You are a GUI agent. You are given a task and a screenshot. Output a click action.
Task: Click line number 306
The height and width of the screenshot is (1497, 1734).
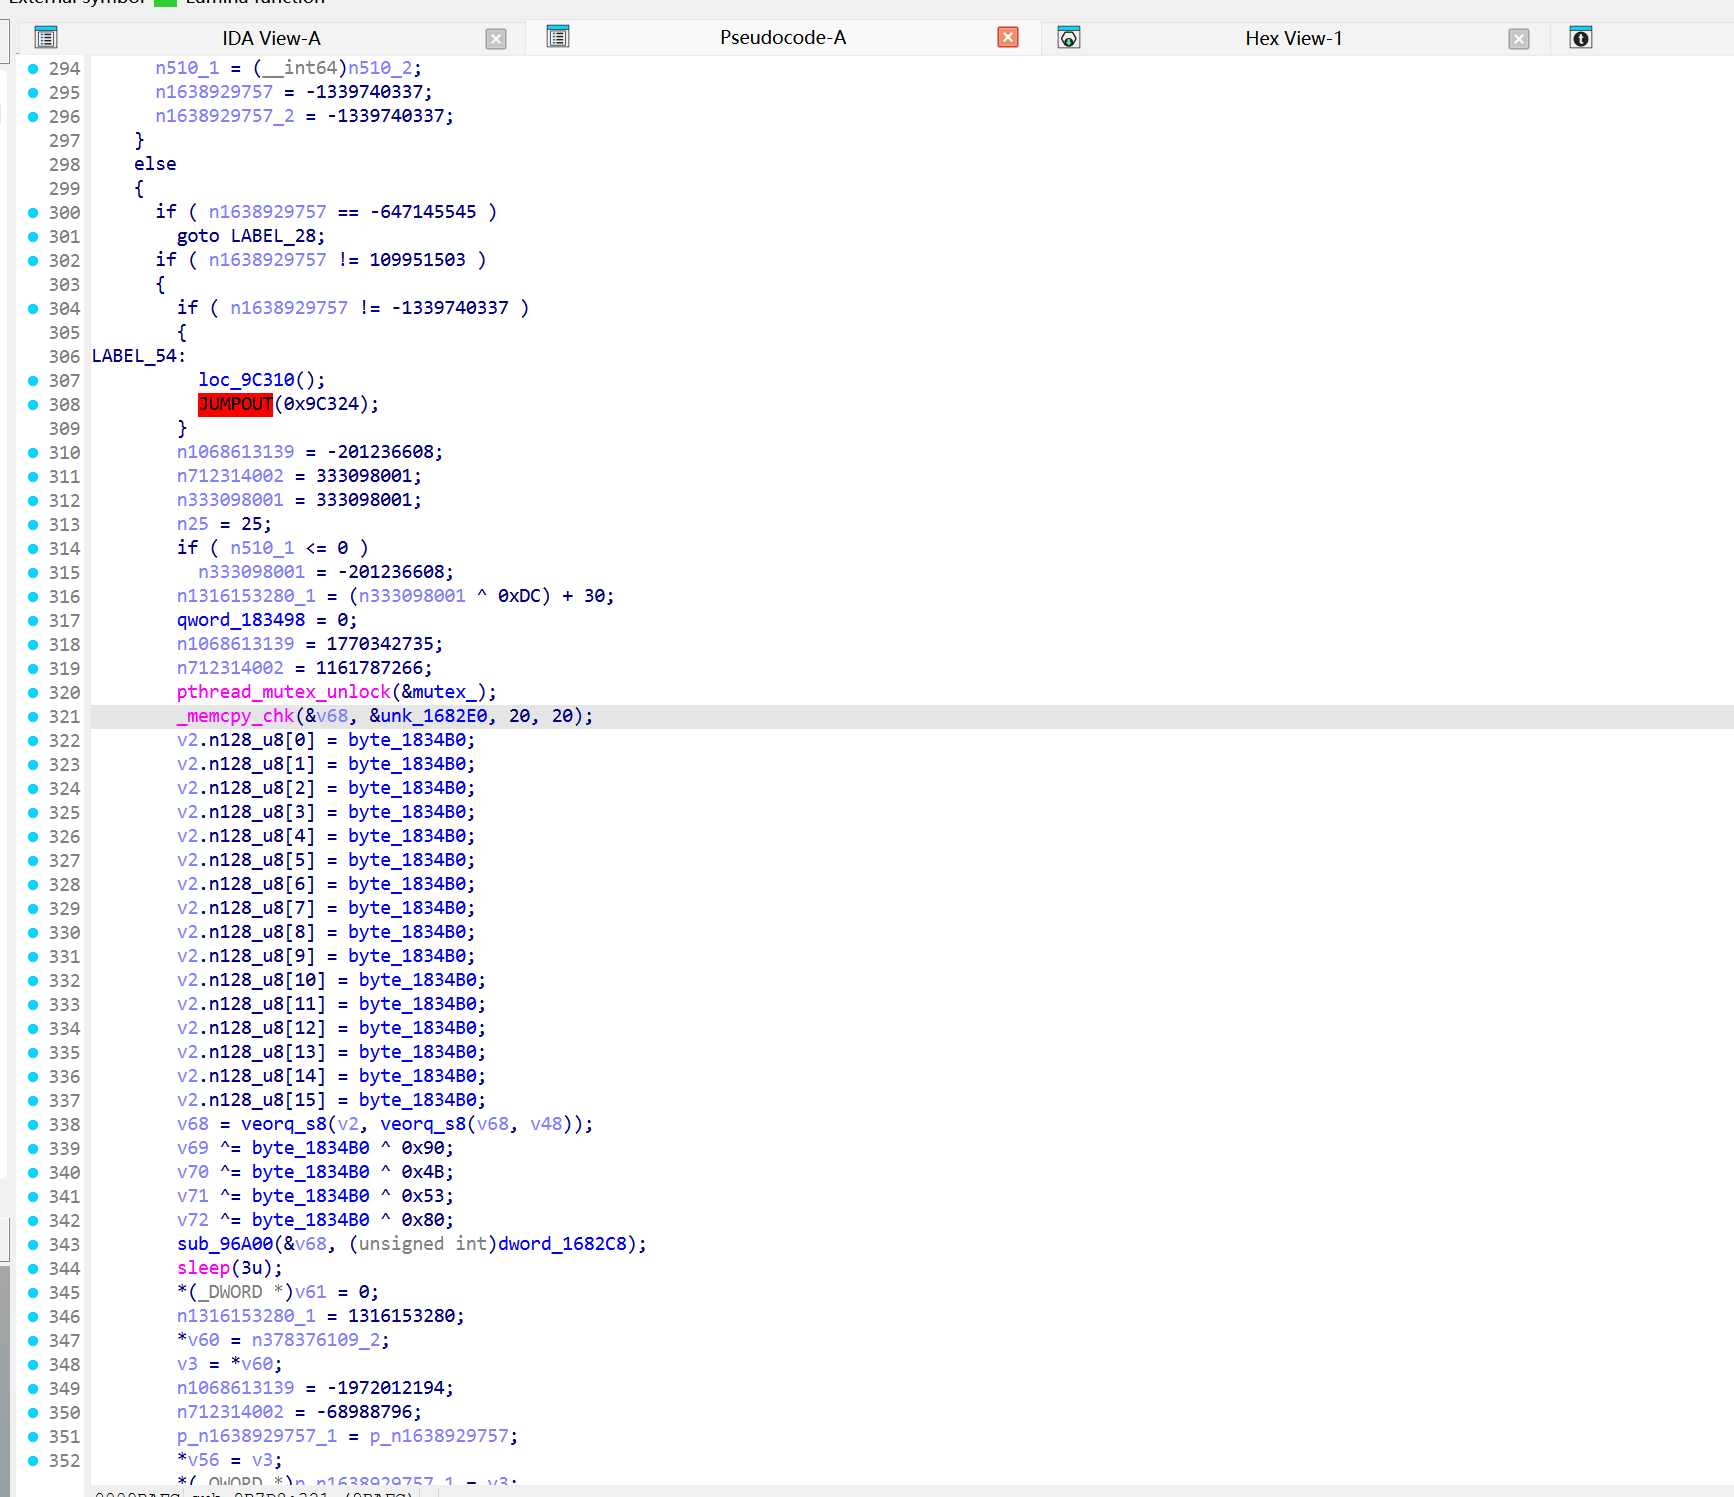[x=64, y=356]
